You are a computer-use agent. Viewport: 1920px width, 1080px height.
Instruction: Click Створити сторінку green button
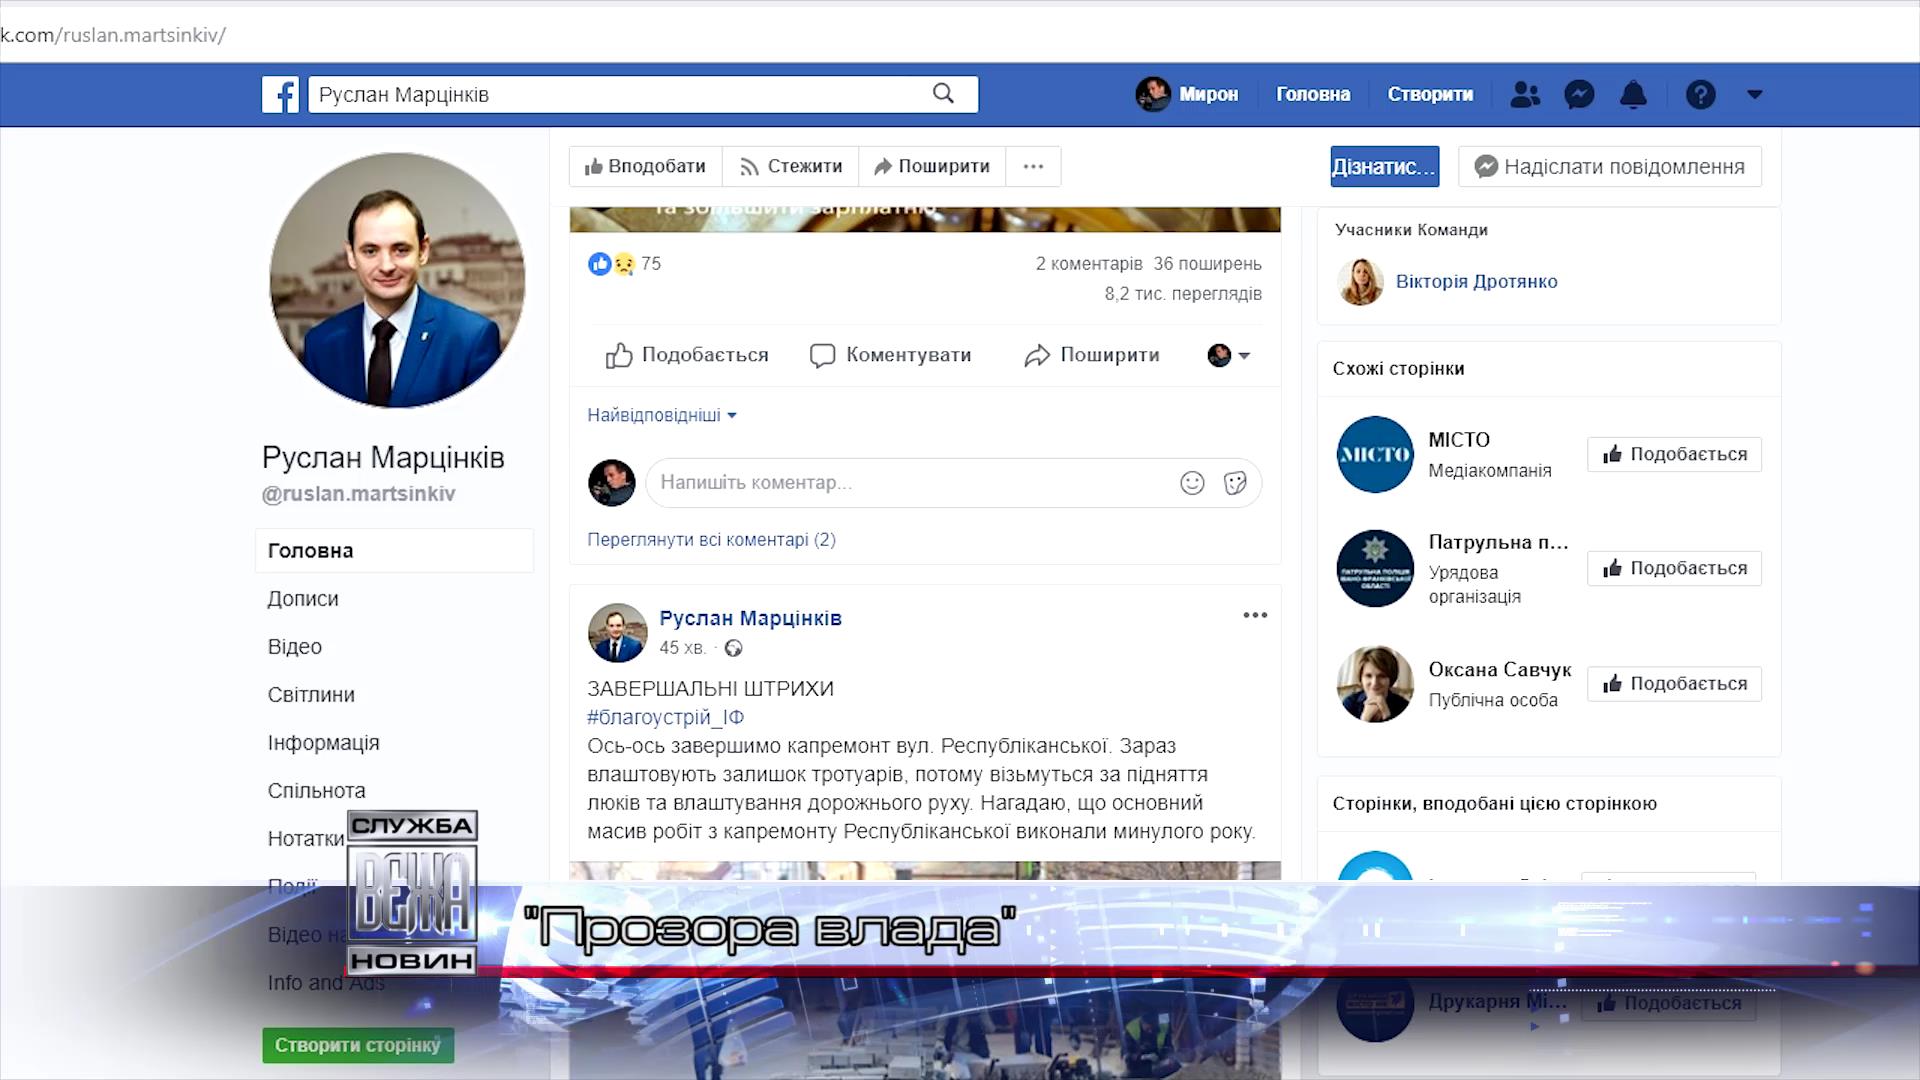[358, 1045]
